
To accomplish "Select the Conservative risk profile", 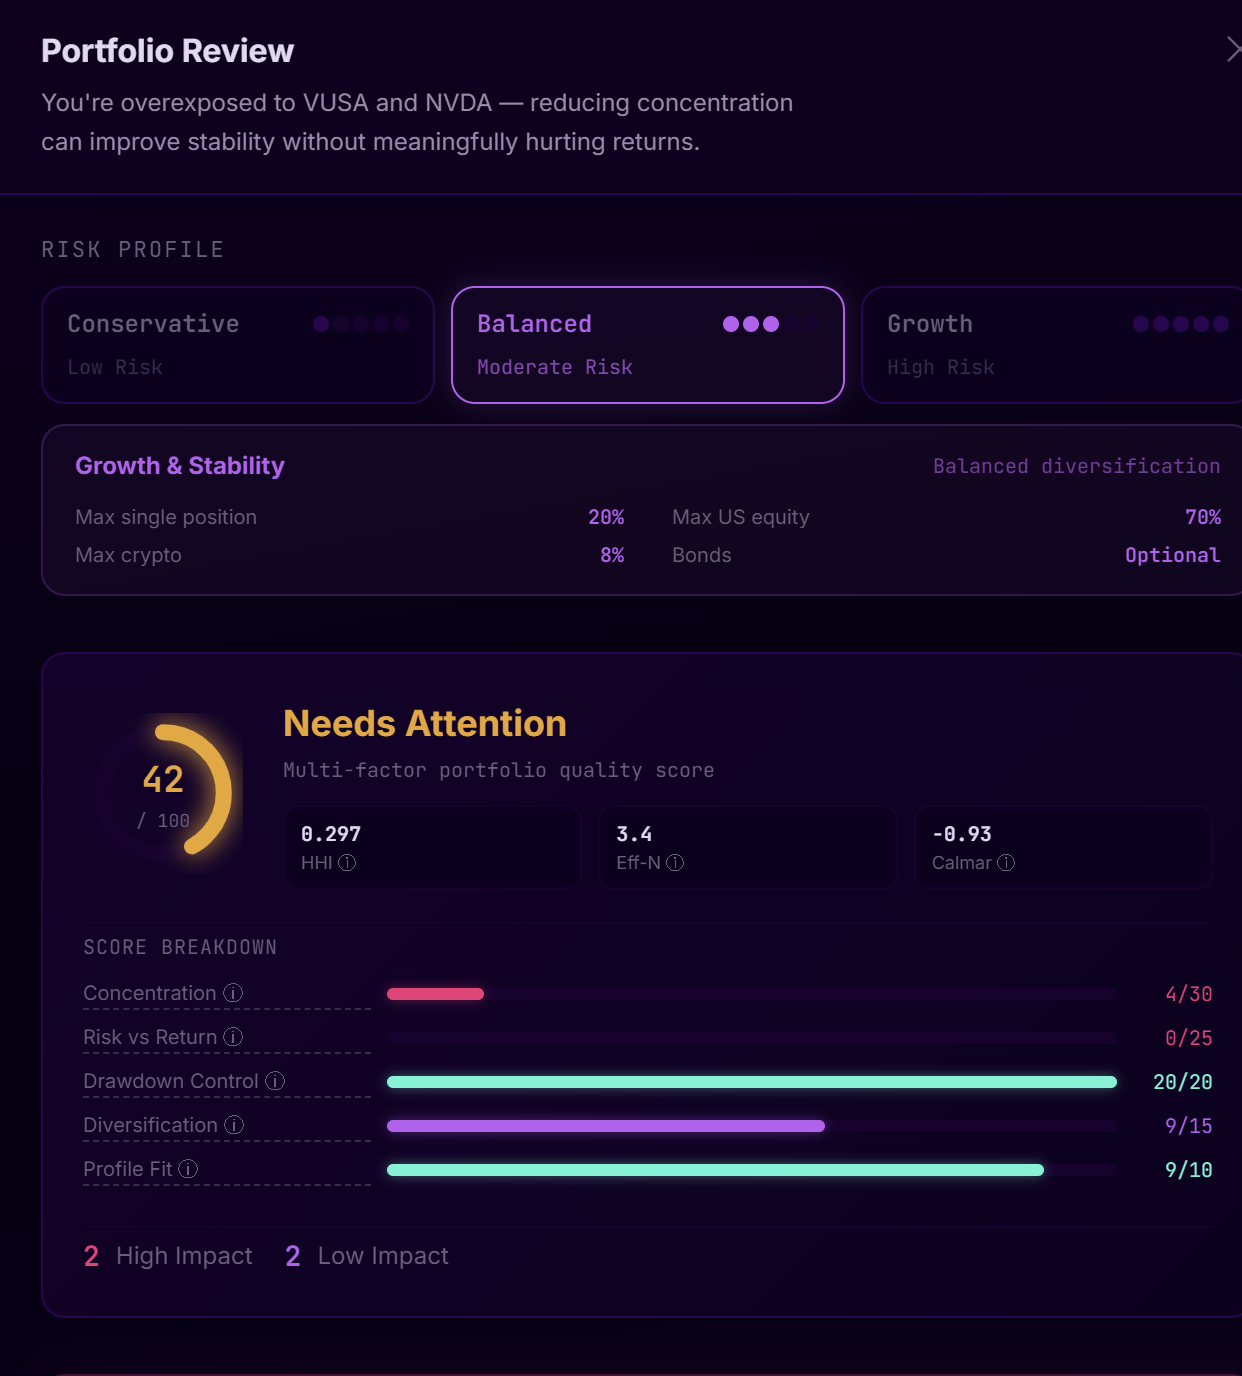I will 237,345.
